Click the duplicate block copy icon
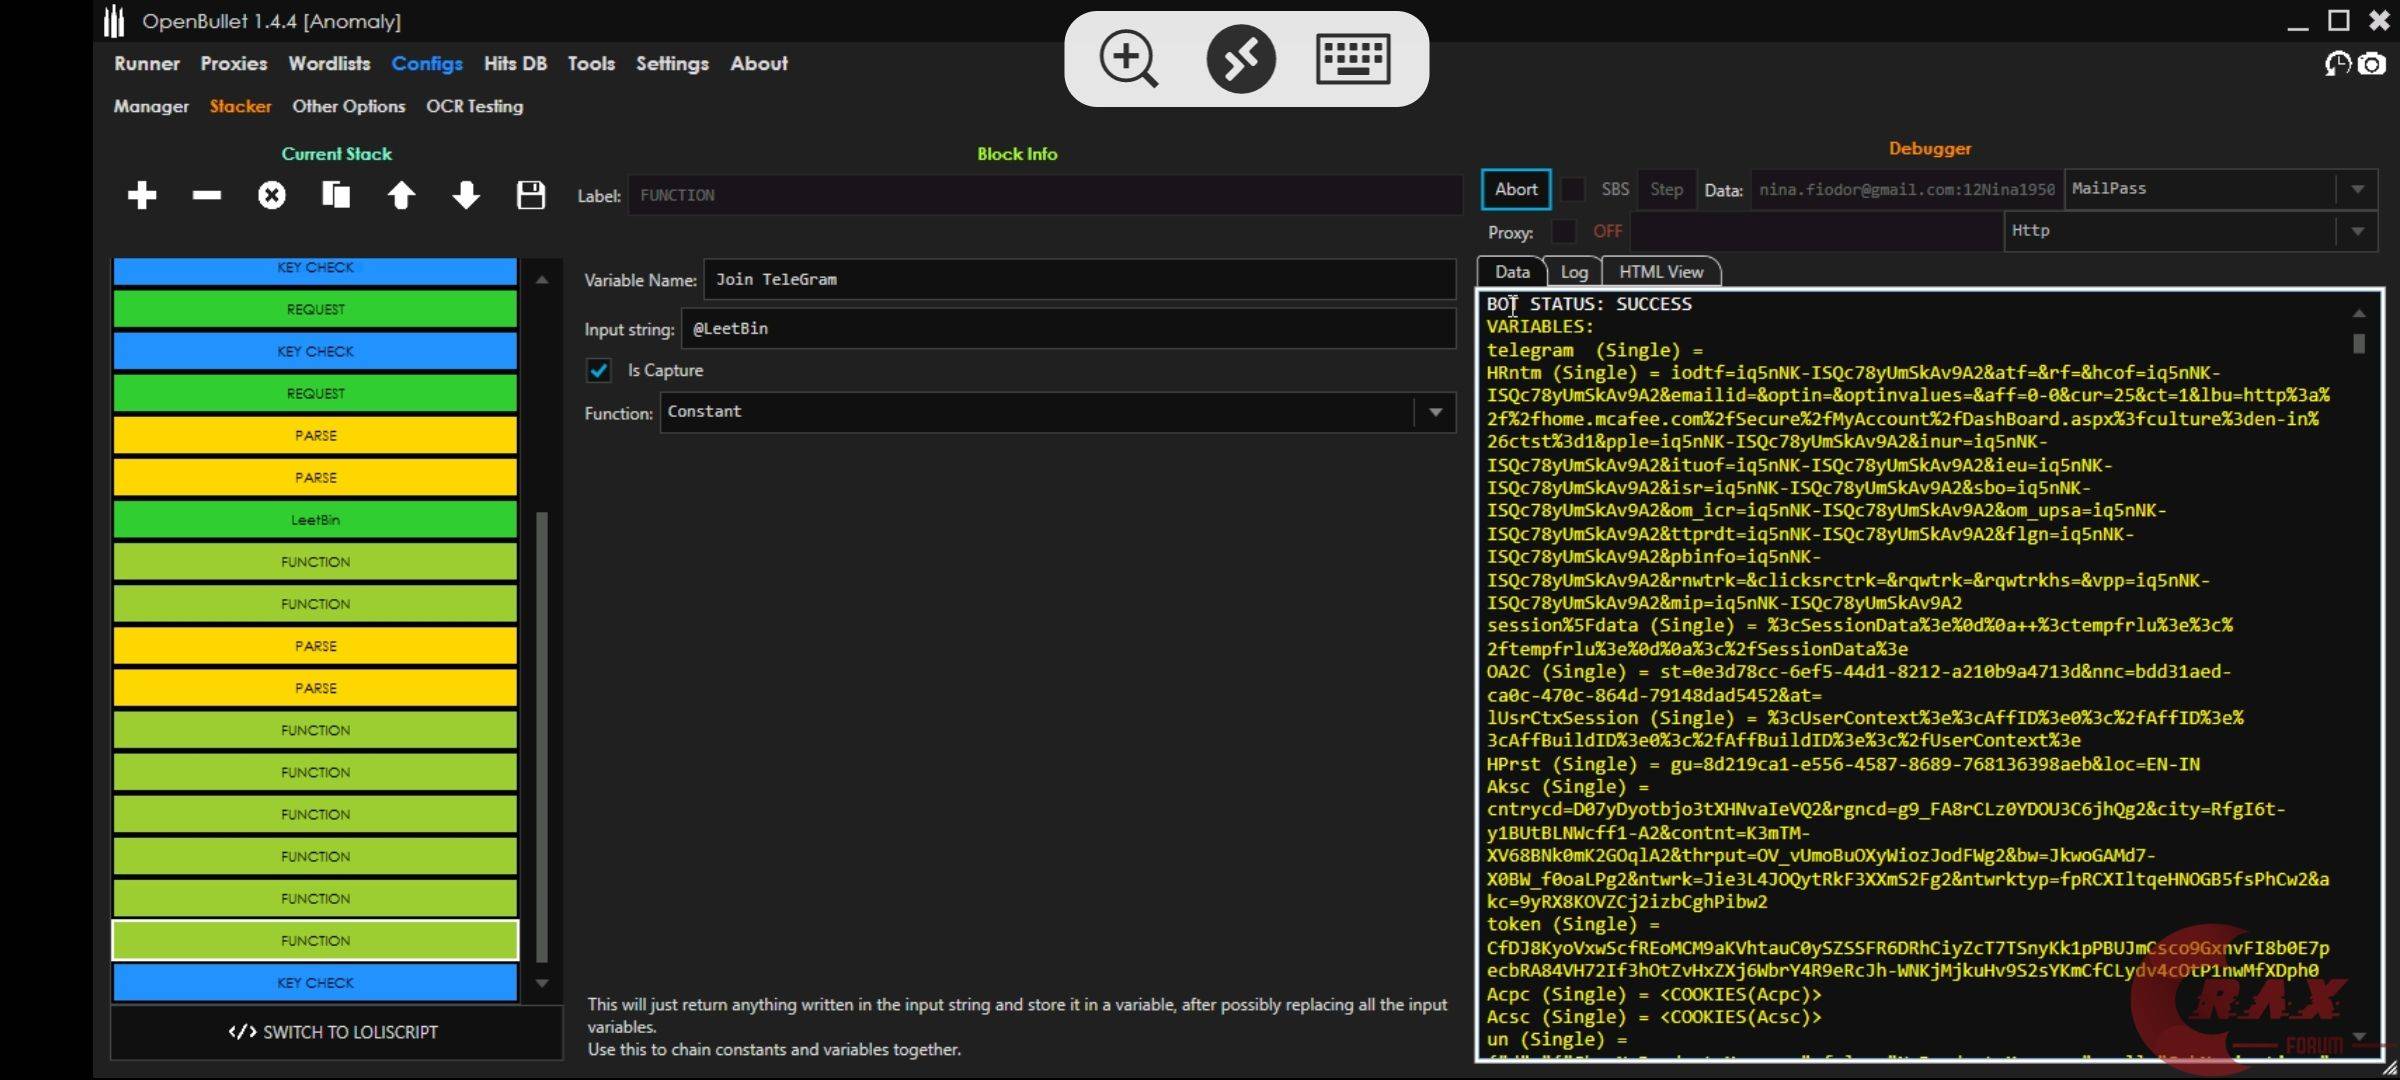The image size is (2400, 1080). click(336, 195)
